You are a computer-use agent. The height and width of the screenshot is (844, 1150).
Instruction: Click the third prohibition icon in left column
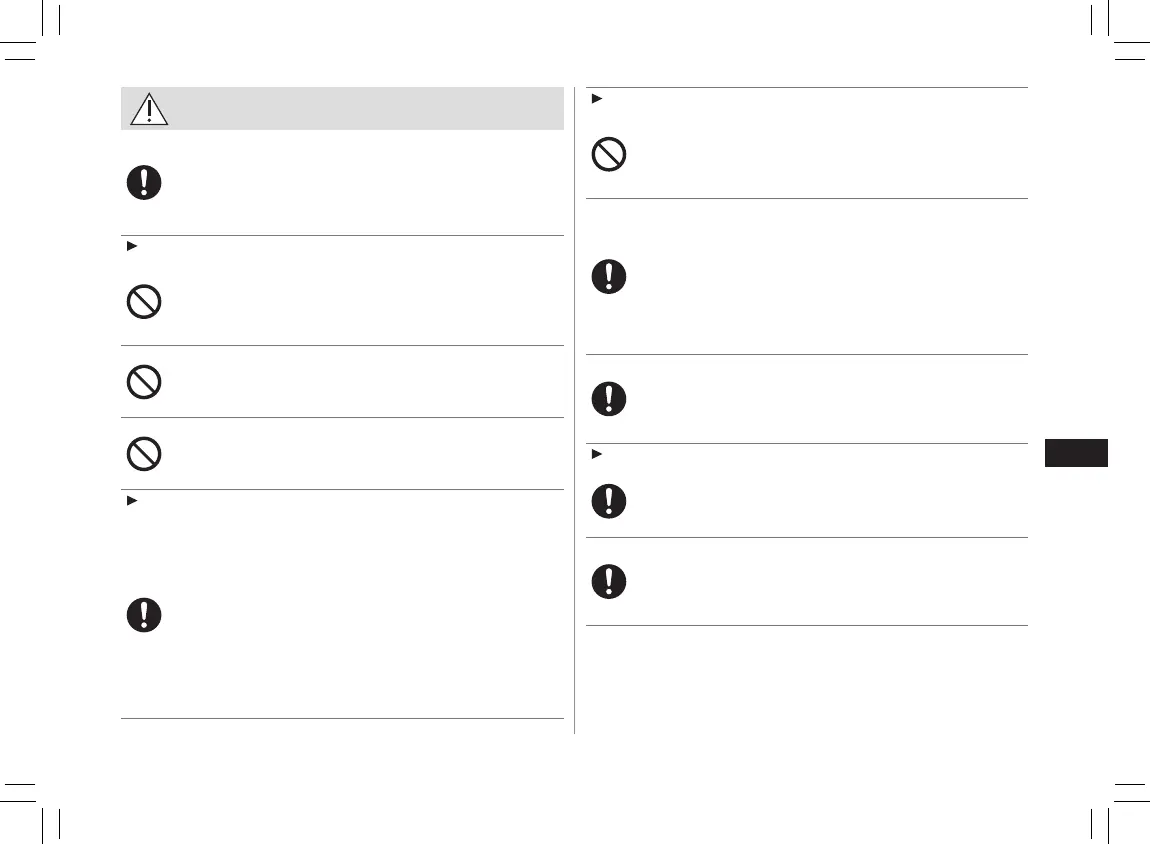pyautogui.click(x=144, y=454)
